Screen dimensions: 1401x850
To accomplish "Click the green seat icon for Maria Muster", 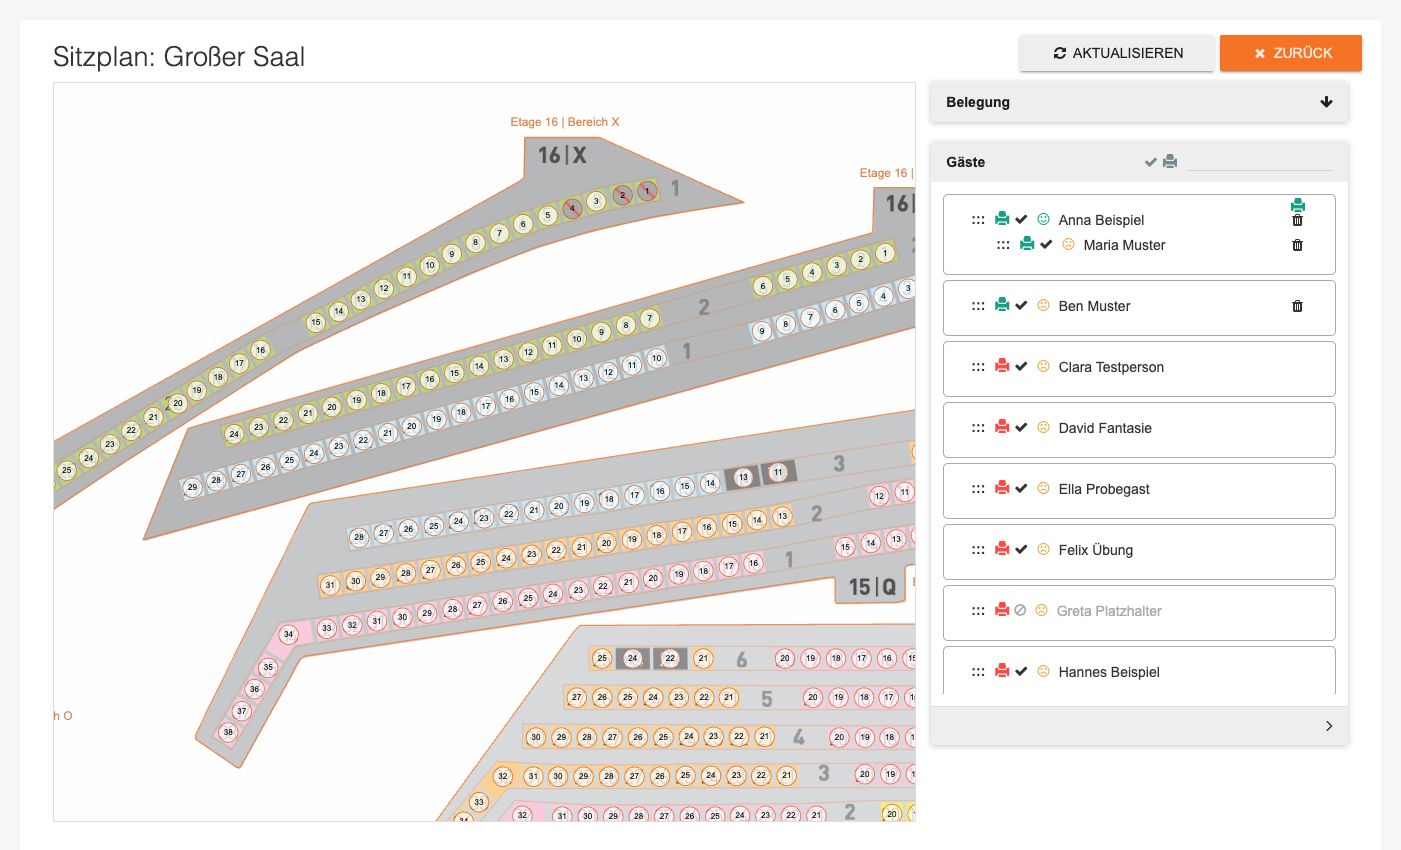I will (x=1027, y=245).
